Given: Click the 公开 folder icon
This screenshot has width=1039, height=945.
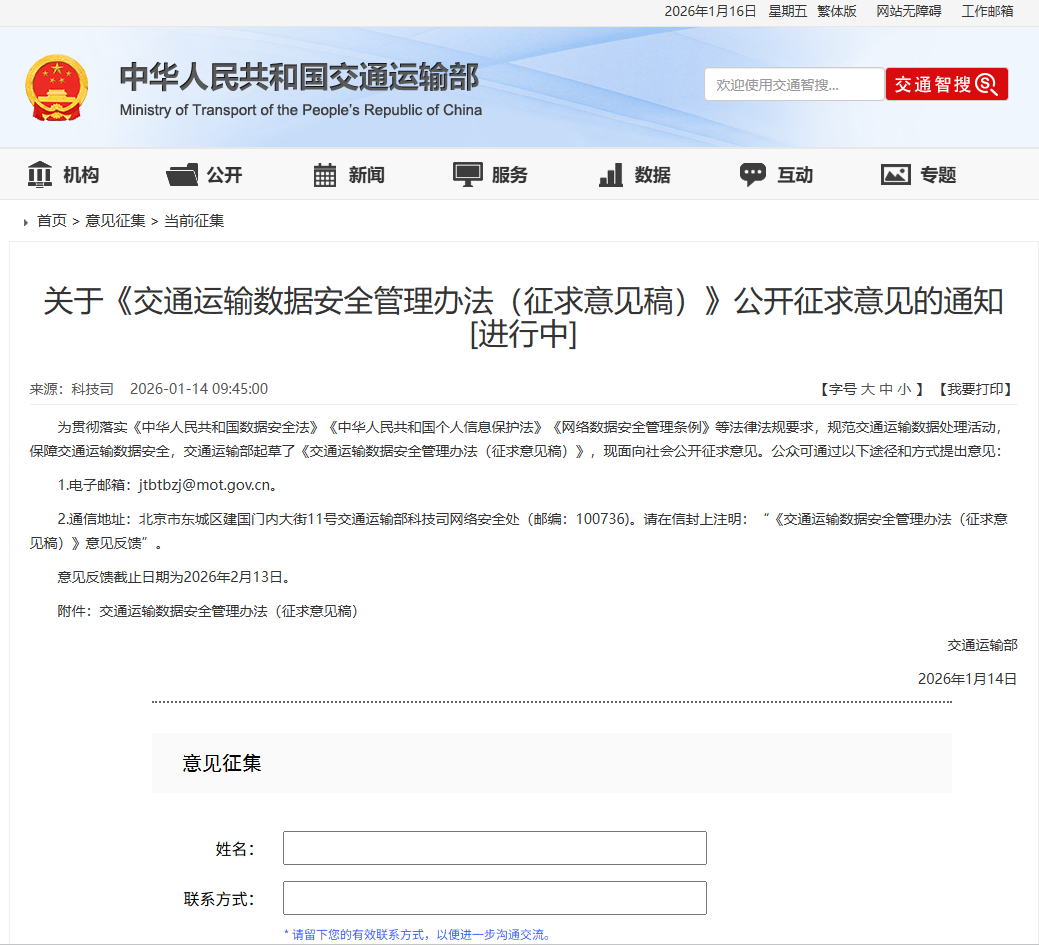Looking at the screenshot, I should pos(182,173).
